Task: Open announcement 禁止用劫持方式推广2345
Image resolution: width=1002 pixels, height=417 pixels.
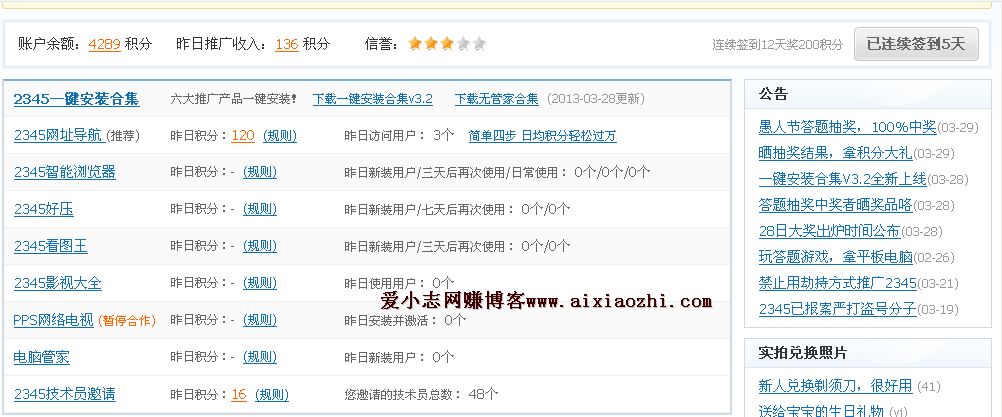Action: click(x=838, y=283)
